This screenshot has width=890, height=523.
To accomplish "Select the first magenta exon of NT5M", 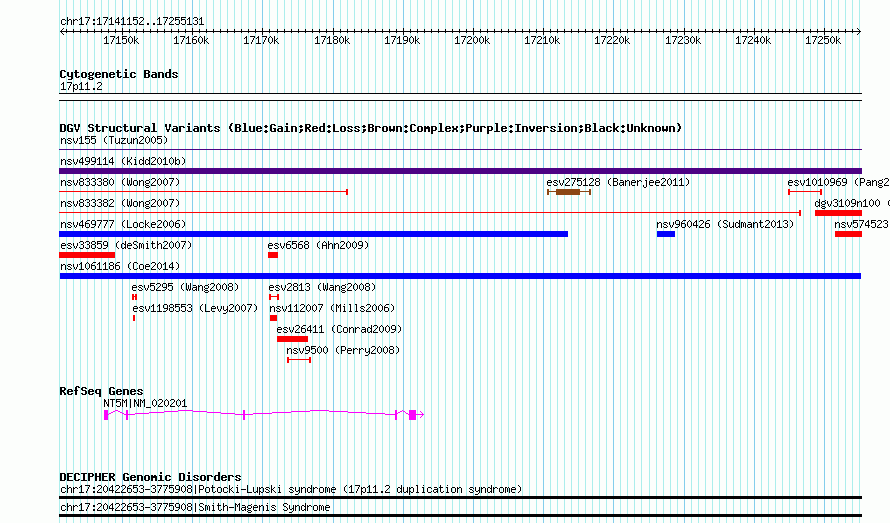I will (106, 415).
